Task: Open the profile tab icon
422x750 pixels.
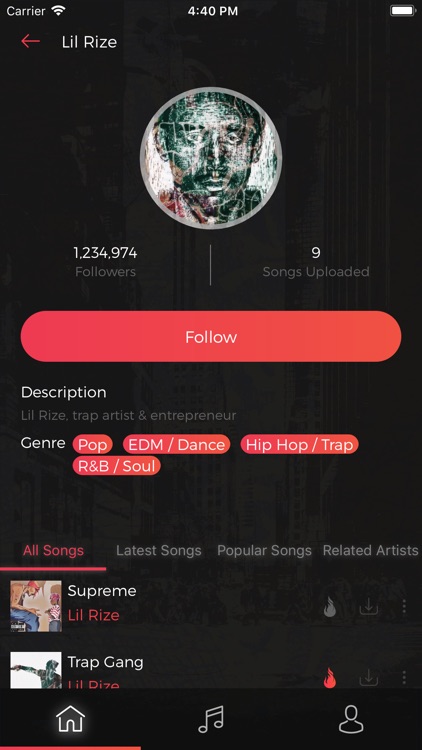Action: (351, 719)
